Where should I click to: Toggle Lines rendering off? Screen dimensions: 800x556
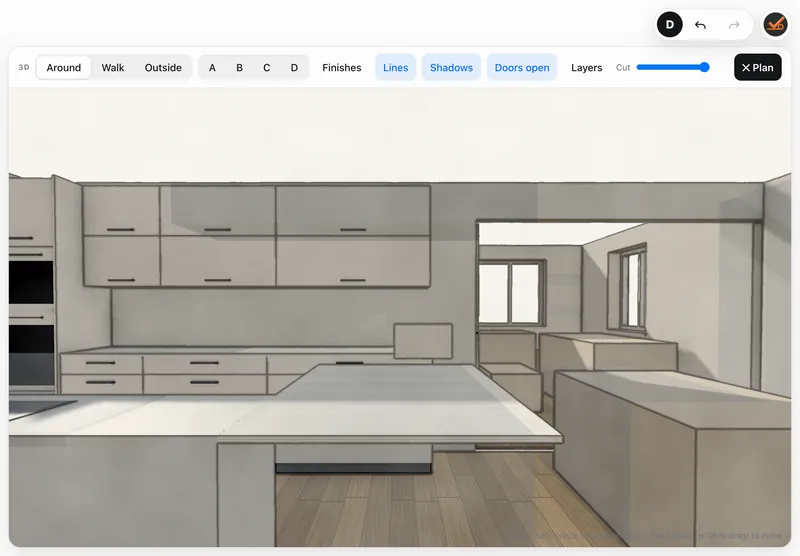pos(395,67)
